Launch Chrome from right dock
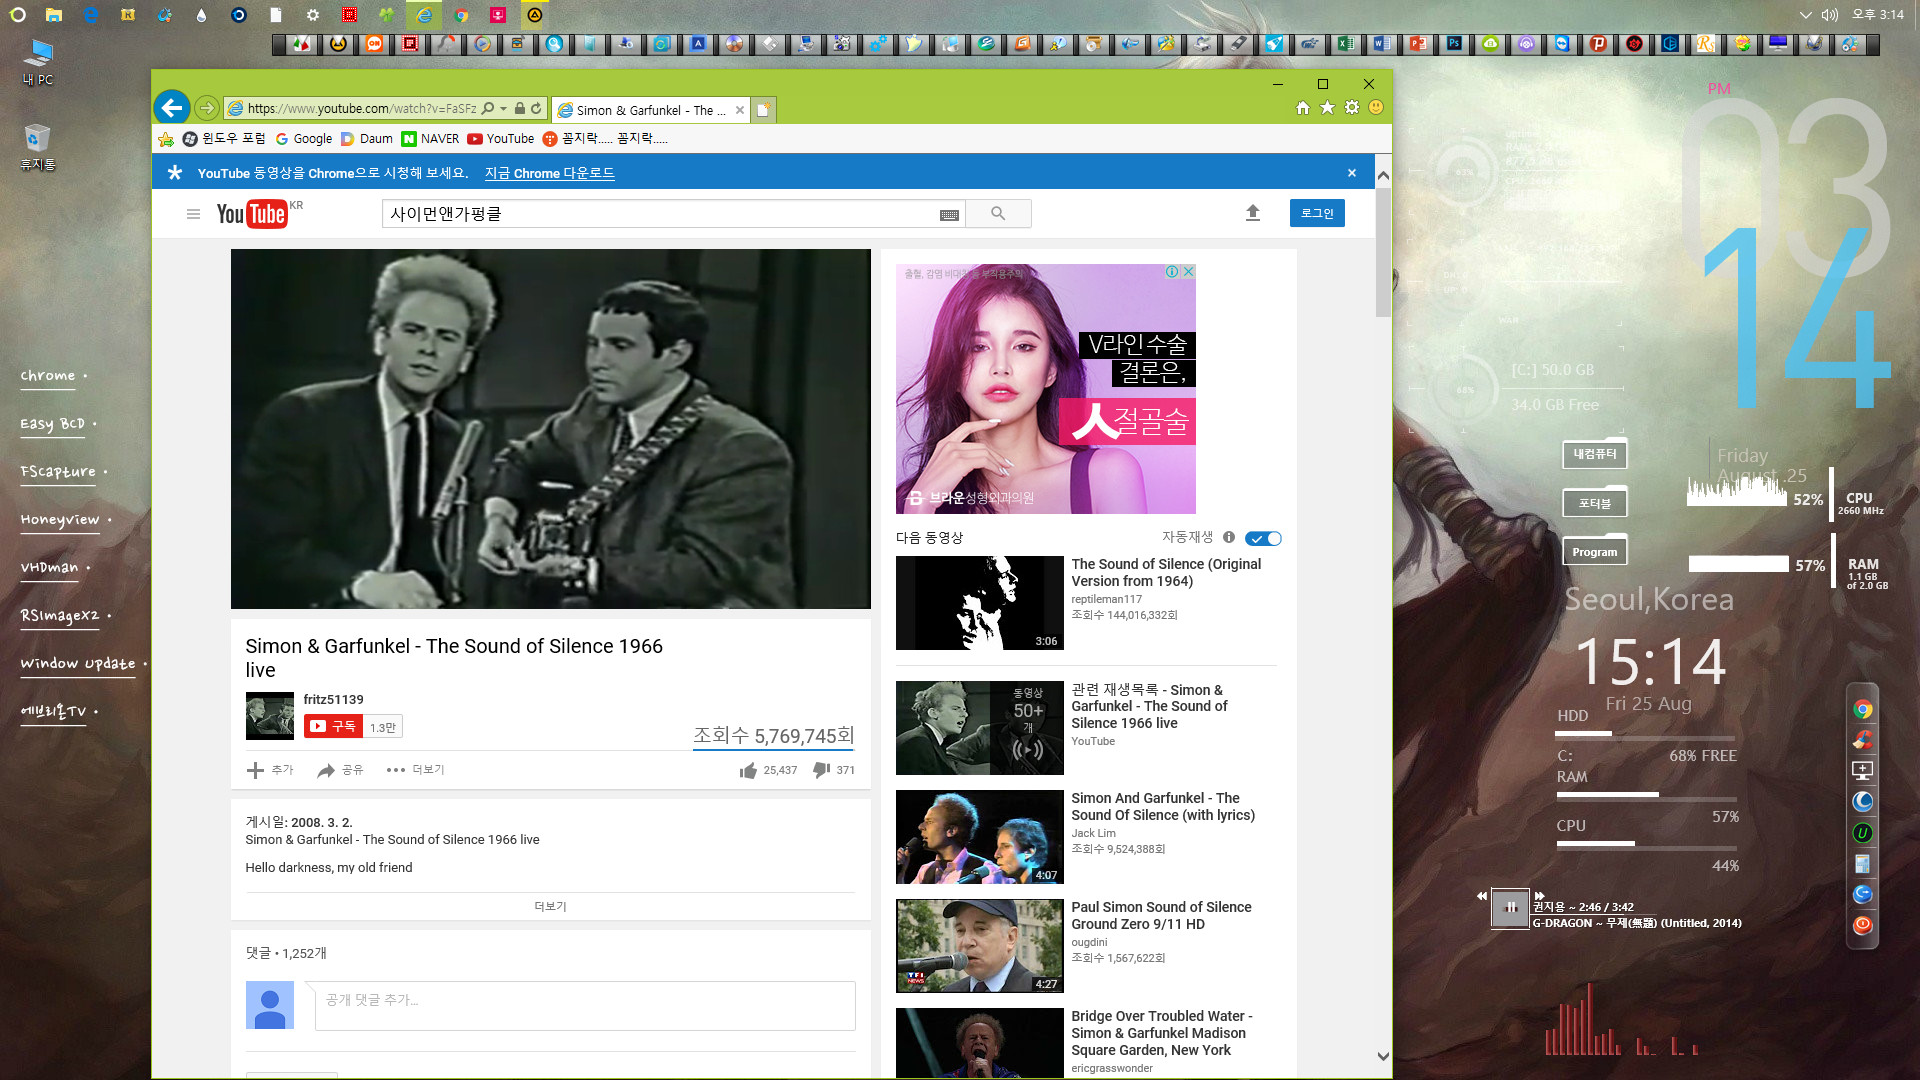The image size is (1920, 1080). click(1862, 709)
